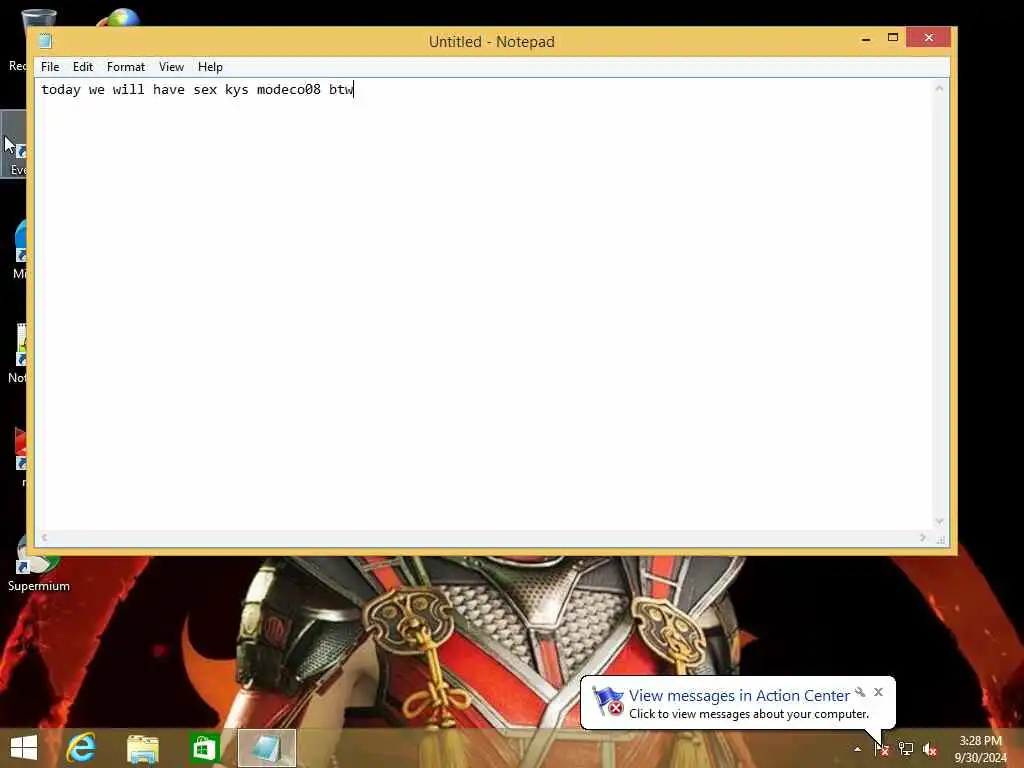This screenshot has width=1024, height=768.
Task: Click the flag icon in the Action Center balloon
Action: (x=607, y=701)
